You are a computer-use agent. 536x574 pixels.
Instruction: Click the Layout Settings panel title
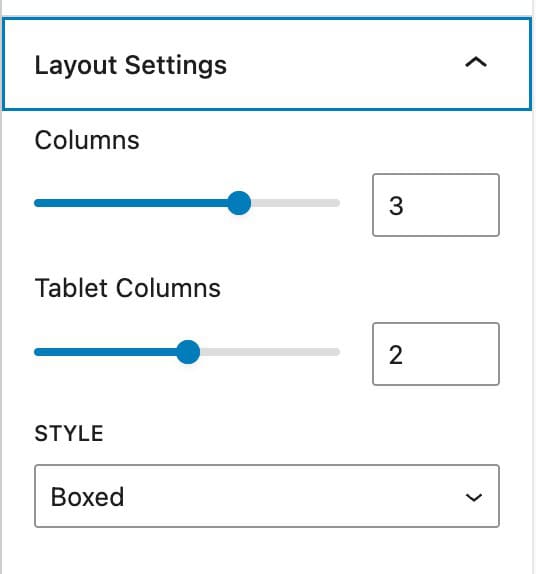(131, 65)
